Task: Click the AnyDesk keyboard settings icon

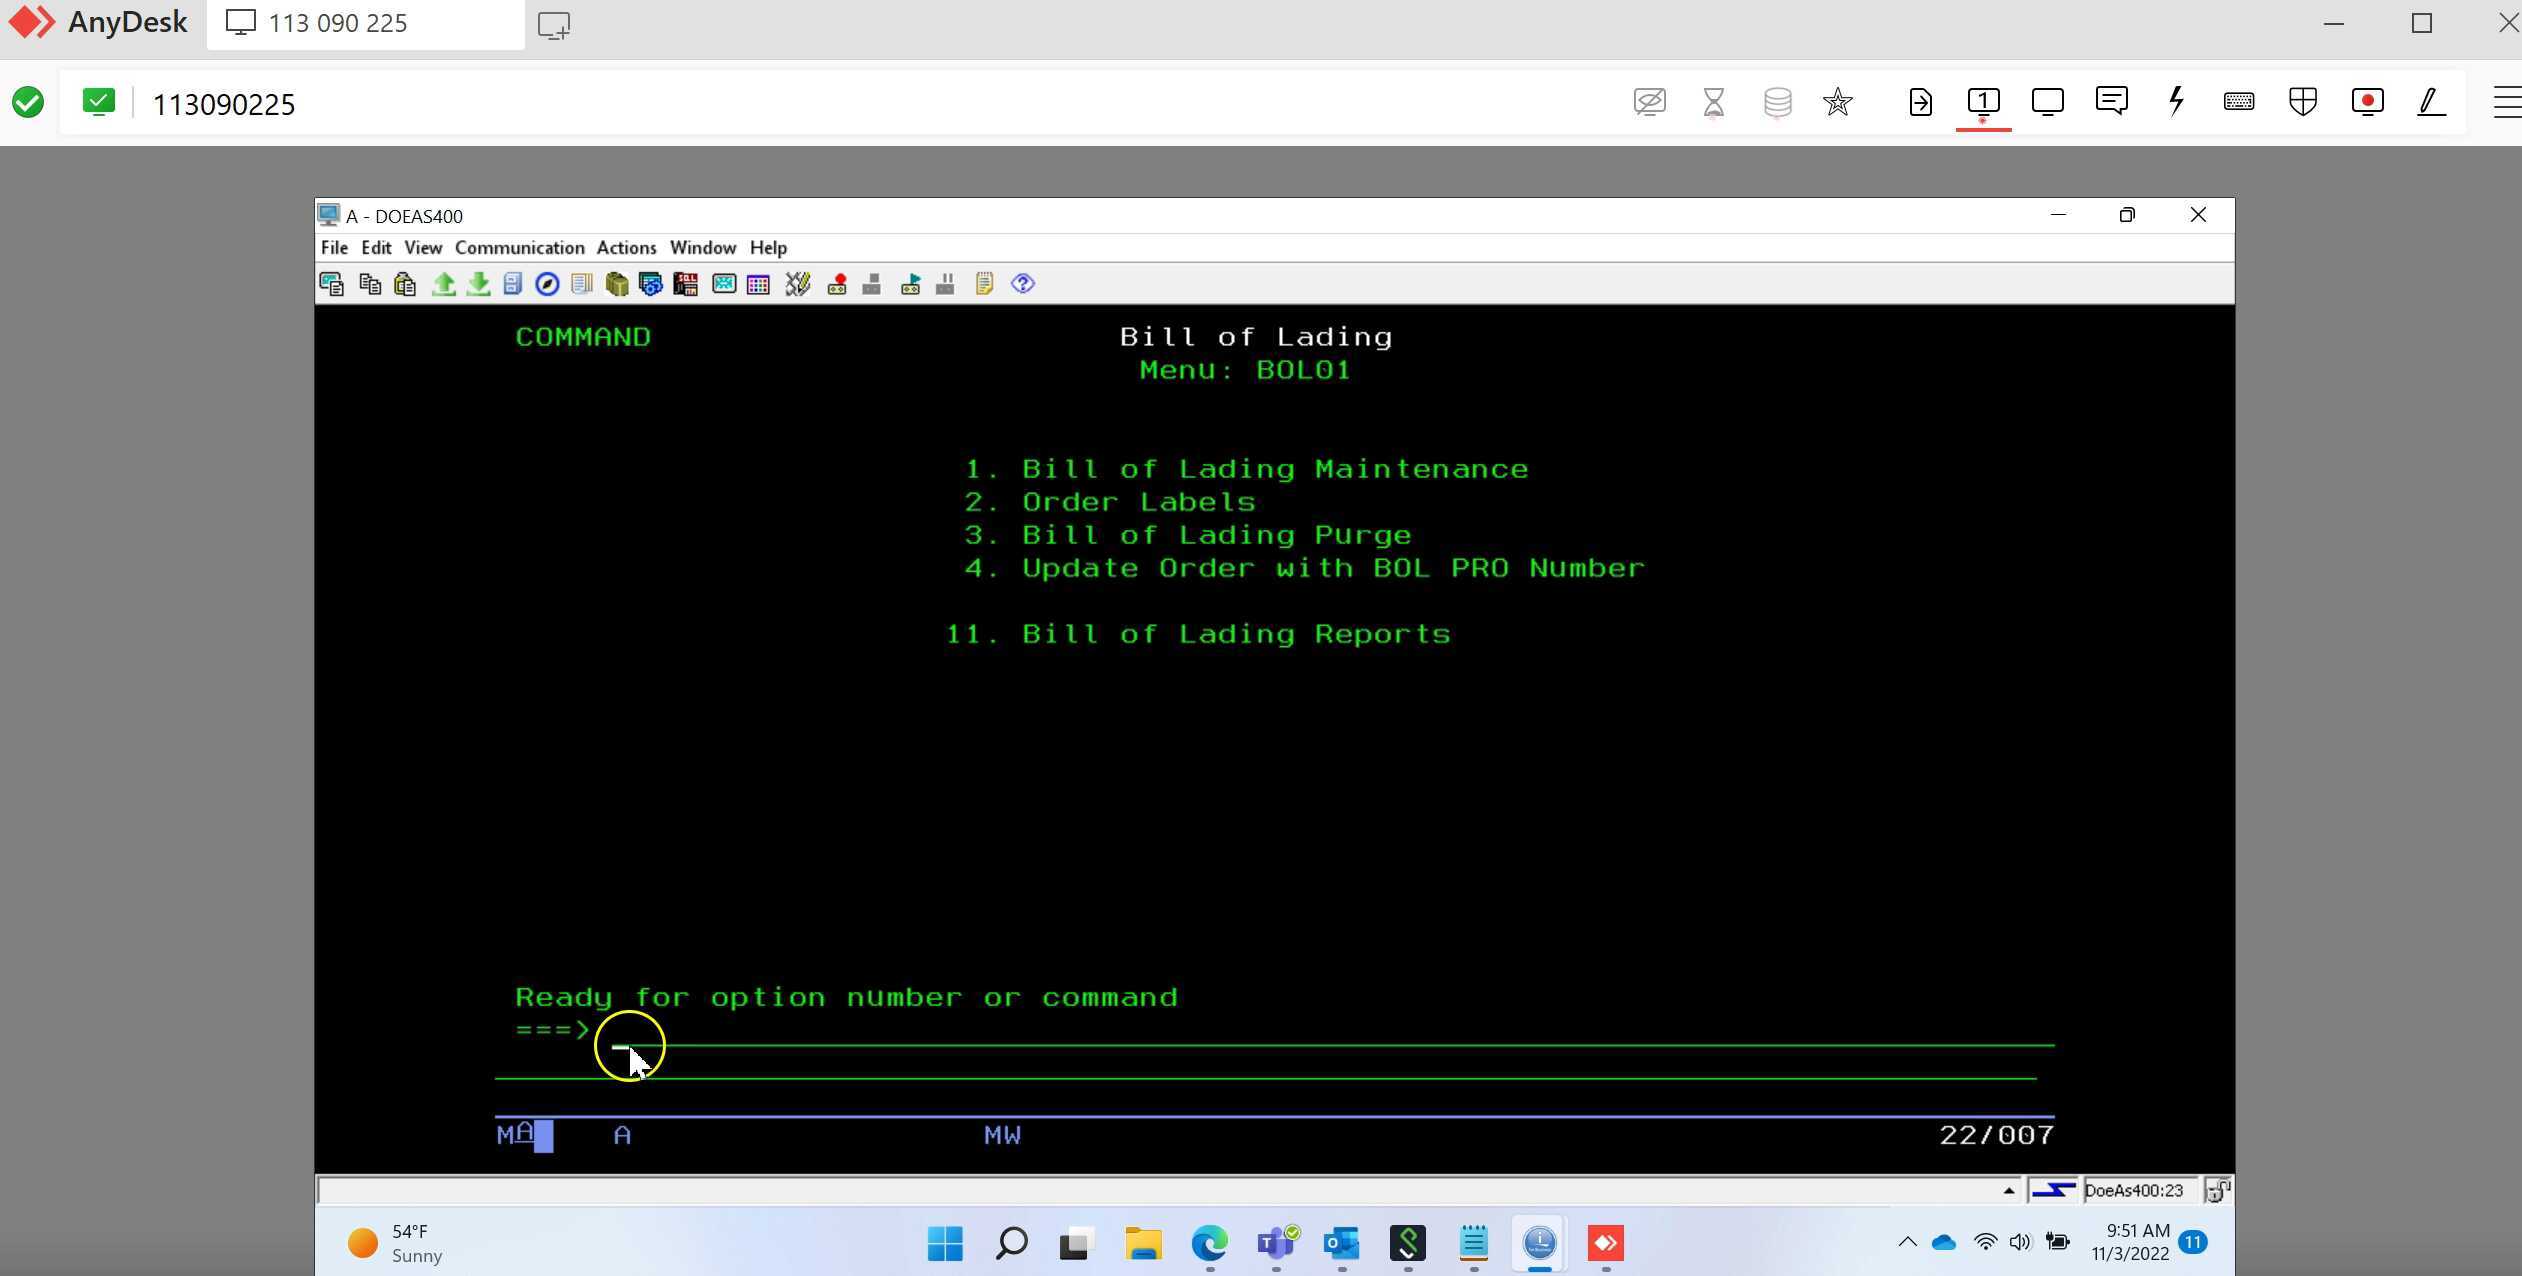Action: [x=2238, y=102]
